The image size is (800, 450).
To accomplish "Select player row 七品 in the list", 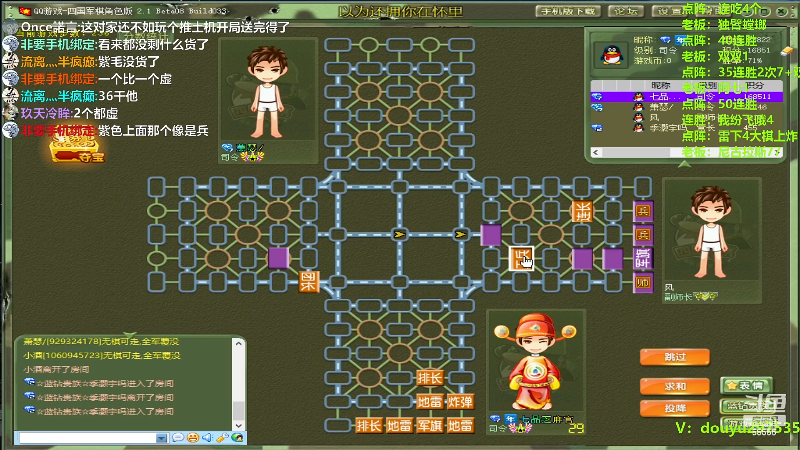I will 687,96.
